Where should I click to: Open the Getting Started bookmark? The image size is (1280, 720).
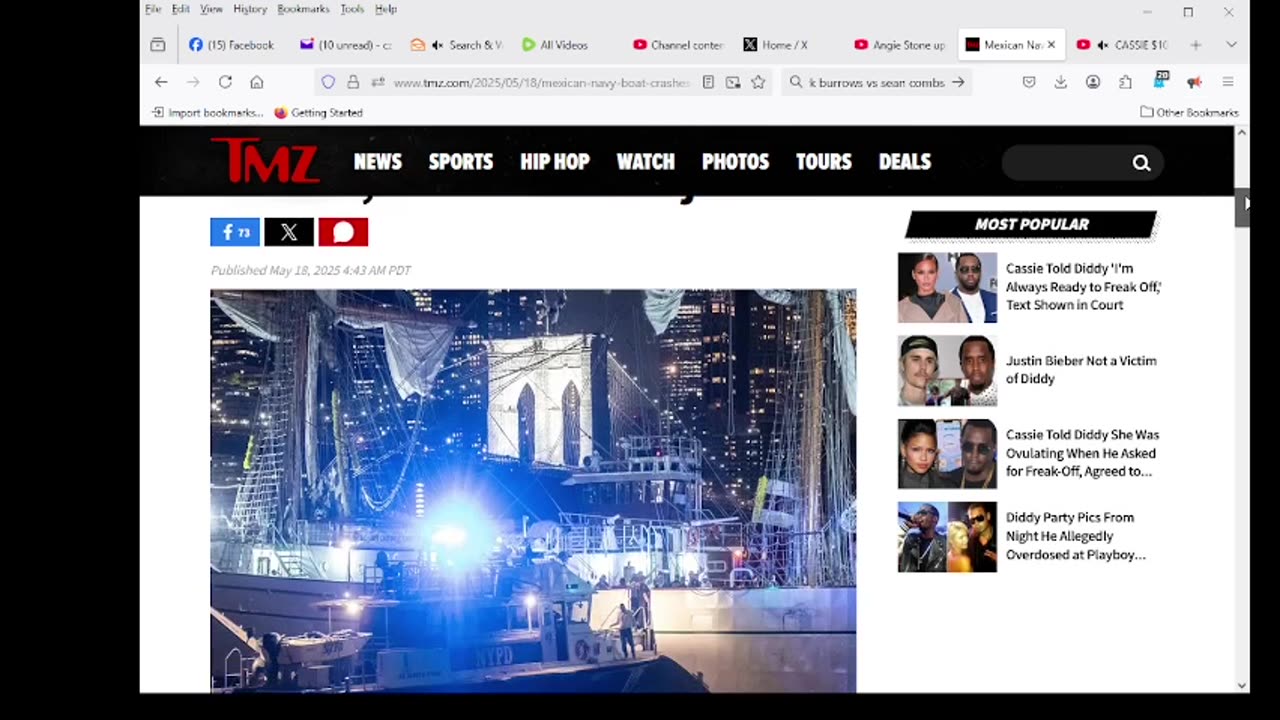tap(318, 113)
